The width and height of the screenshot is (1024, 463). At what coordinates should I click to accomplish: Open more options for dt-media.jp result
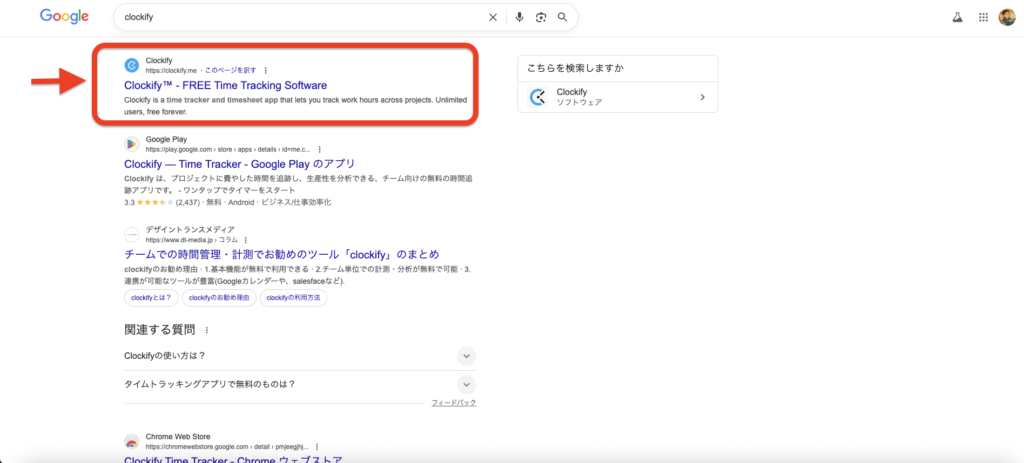[x=246, y=240]
